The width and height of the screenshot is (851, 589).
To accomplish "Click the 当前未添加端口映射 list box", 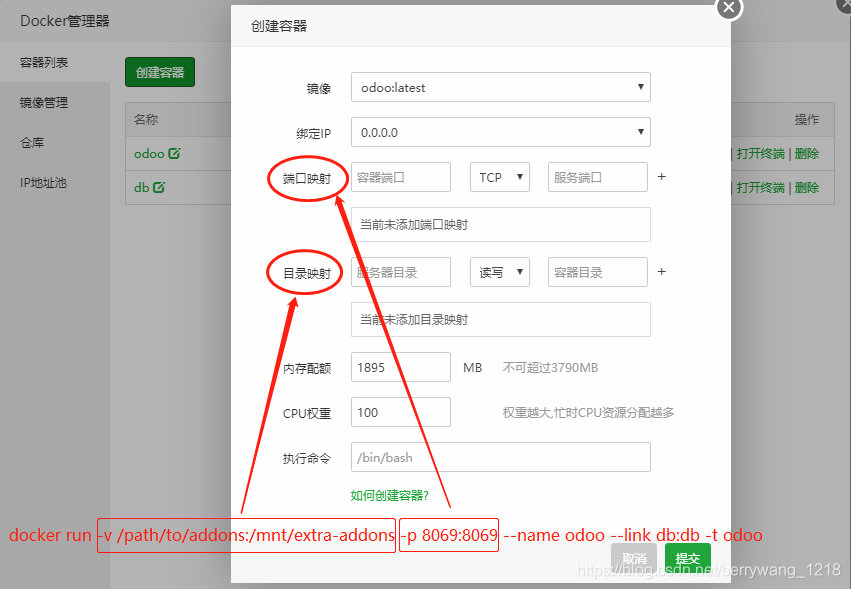I will (500, 225).
